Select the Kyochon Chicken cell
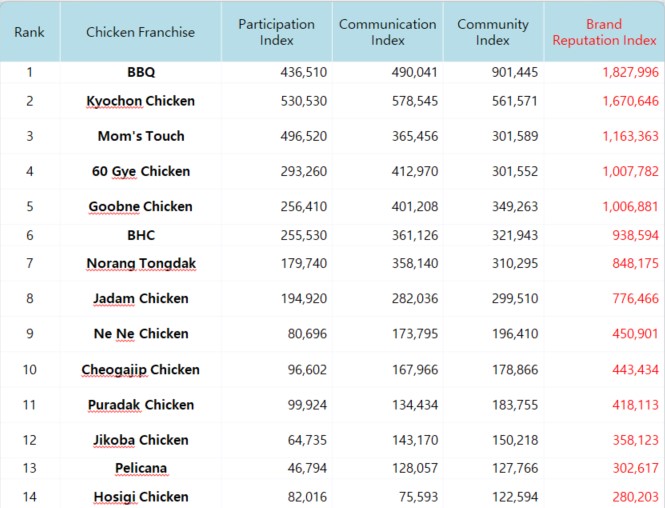This screenshot has height=508, width=665. pos(140,101)
